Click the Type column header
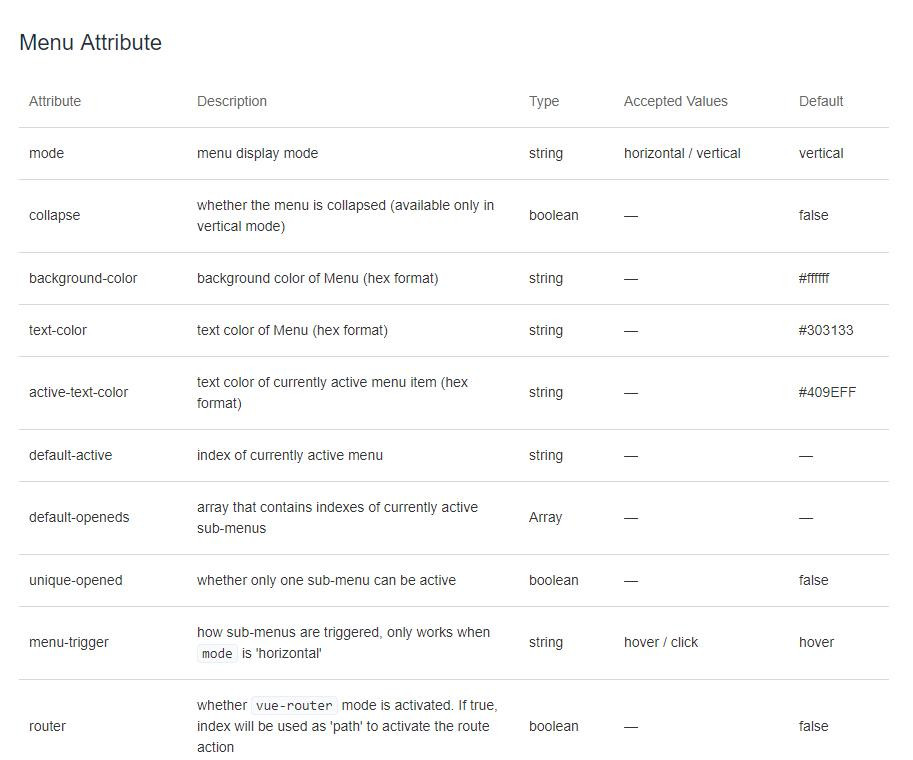 click(544, 101)
